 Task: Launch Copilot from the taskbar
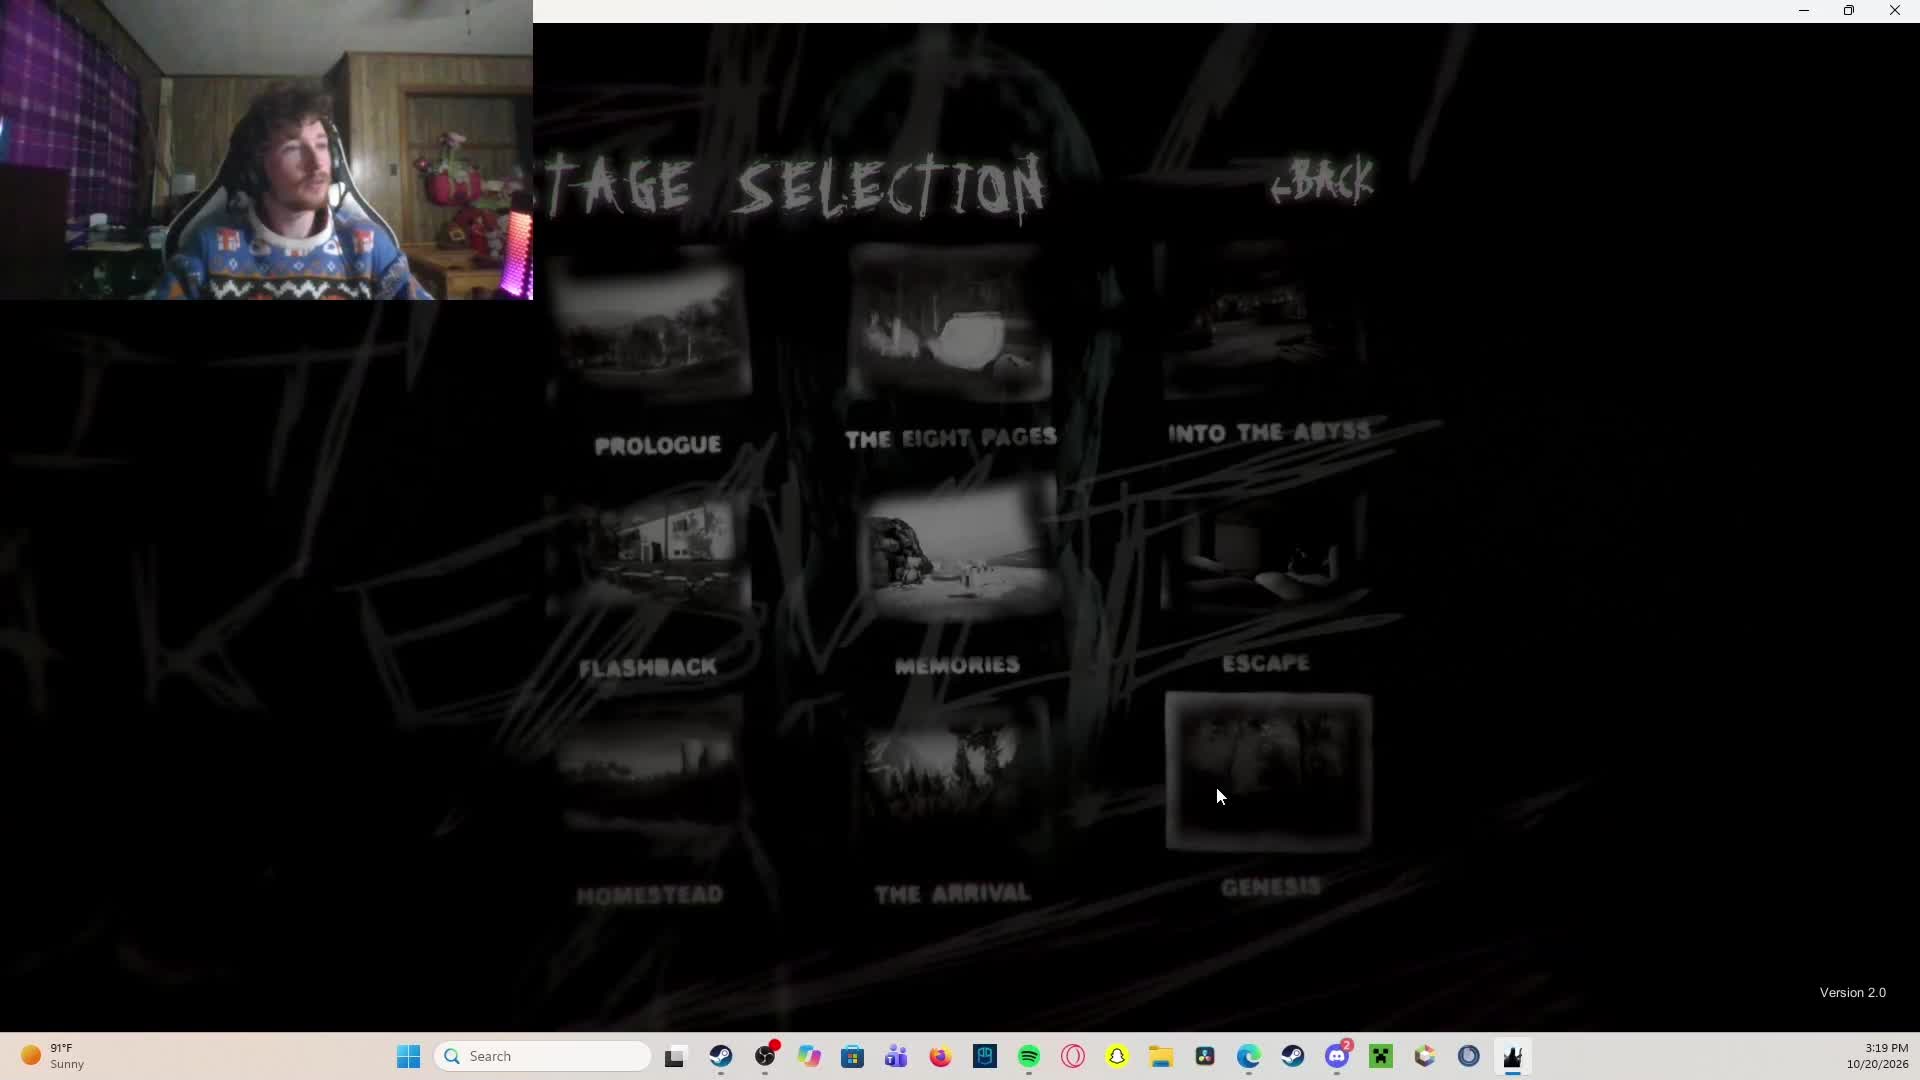point(809,1057)
